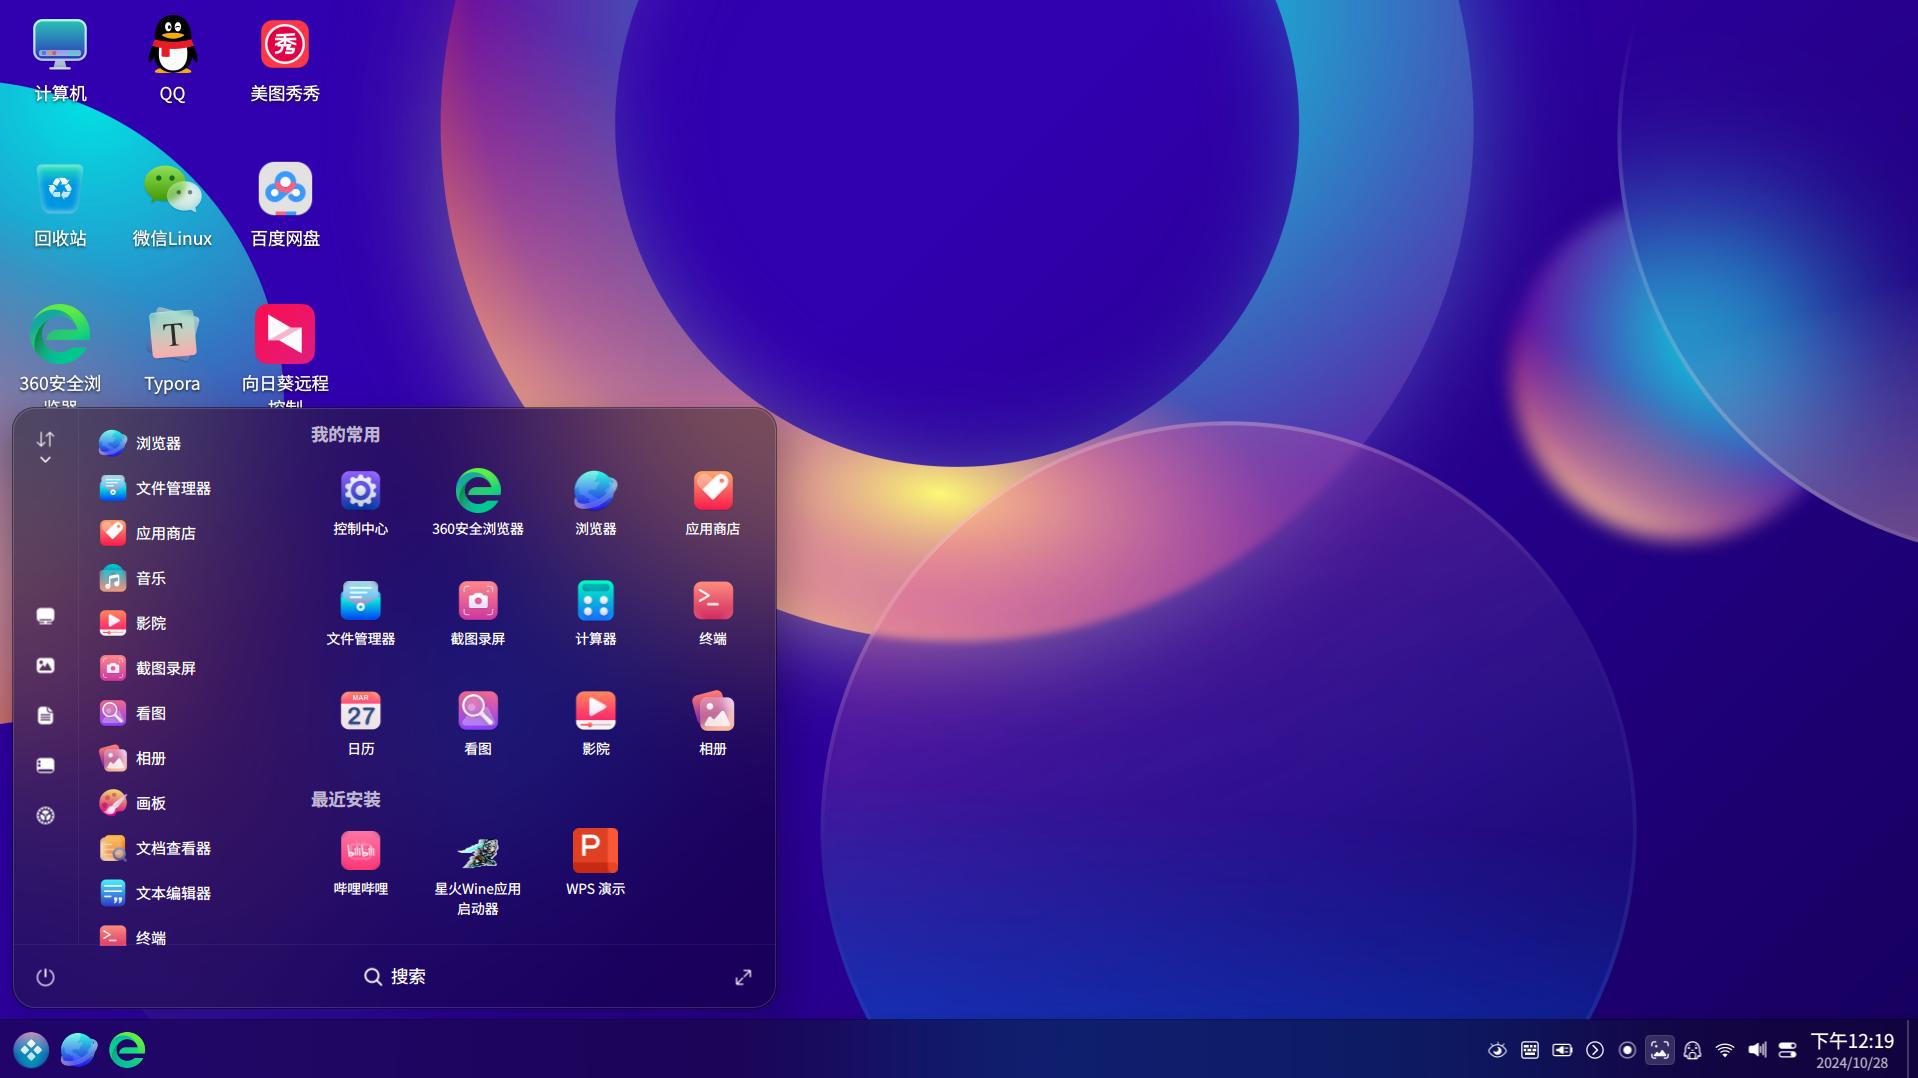The height and width of the screenshot is (1078, 1918).
Task: Open settings gear shortcut in start sidebar
Action: [x=45, y=816]
